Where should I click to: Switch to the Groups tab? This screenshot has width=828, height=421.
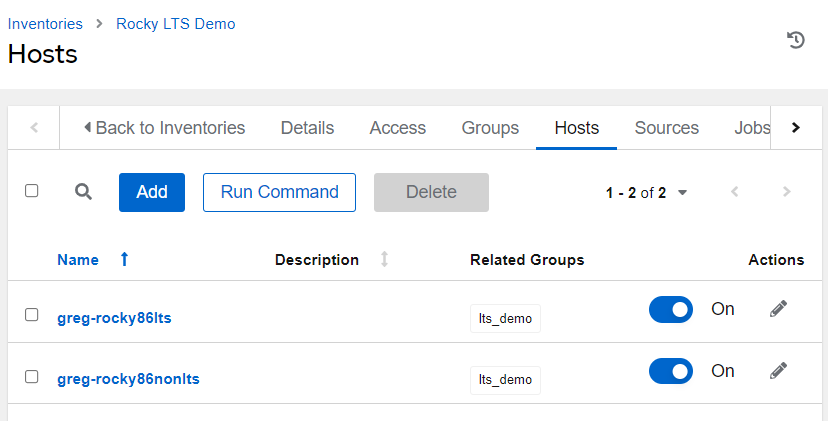(490, 128)
